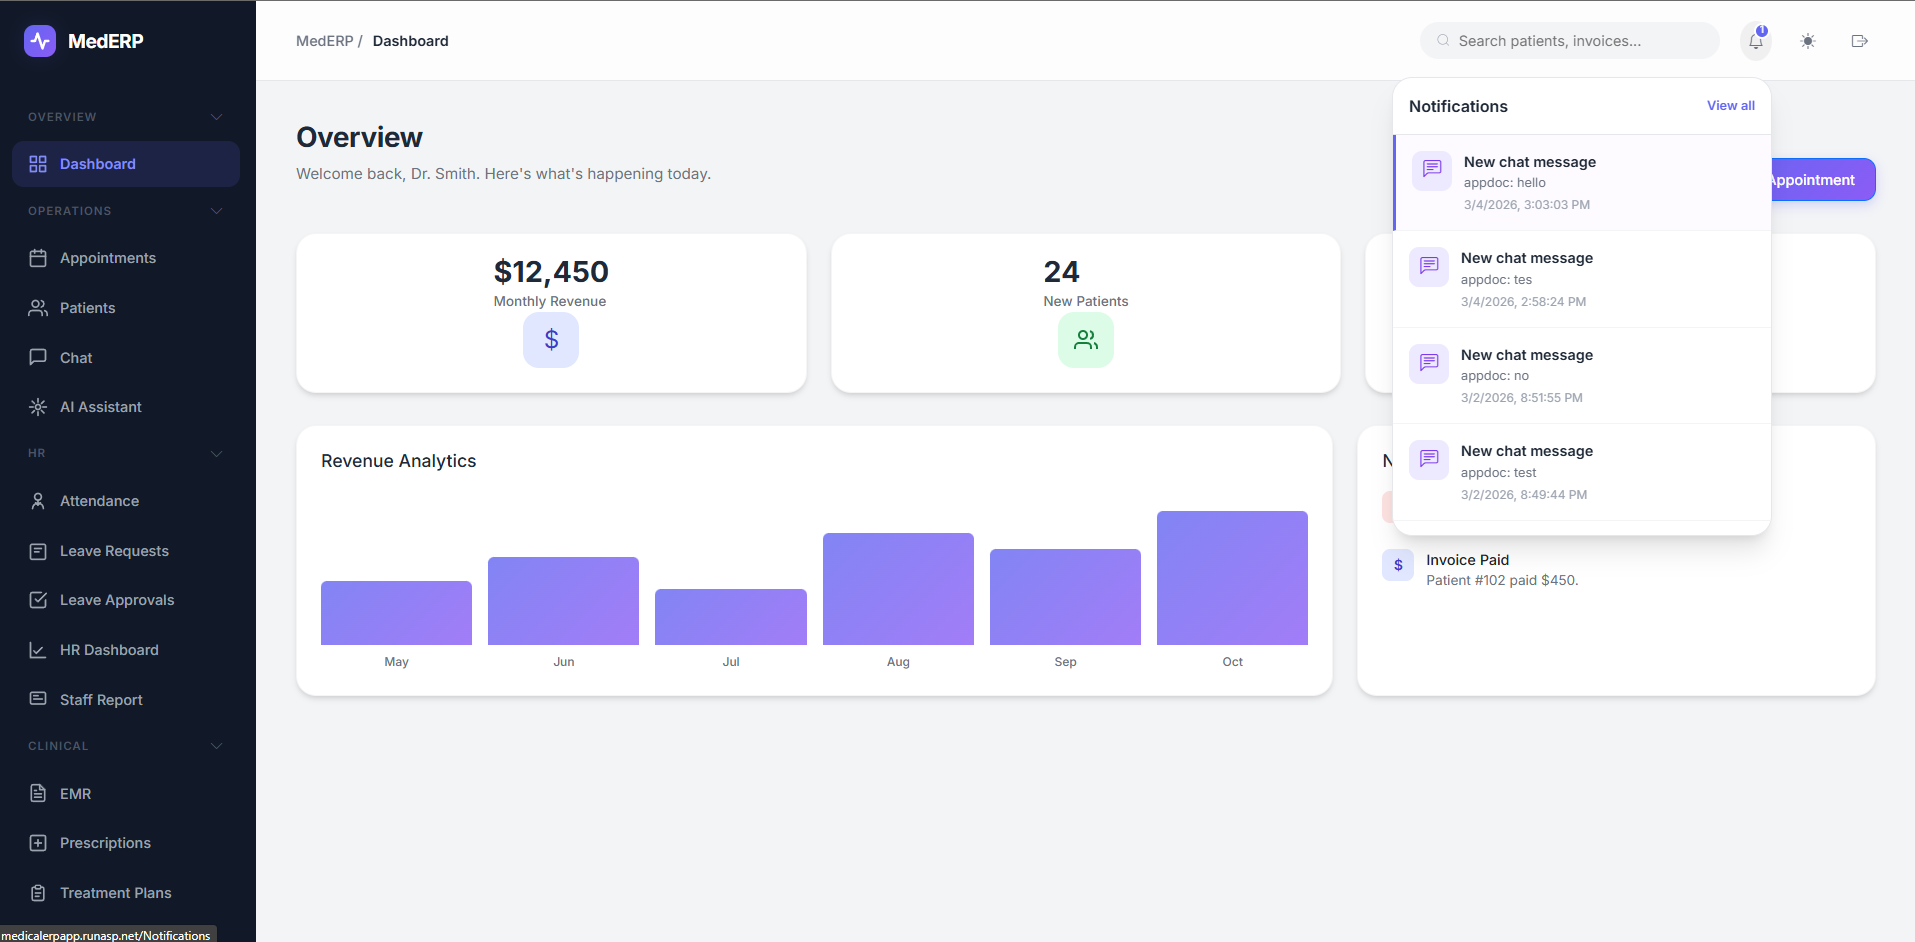Image resolution: width=1915 pixels, height=942 pixels.
Task: Select the October revenue bar
Action: pyautogui.click(x=1231, y=578)
